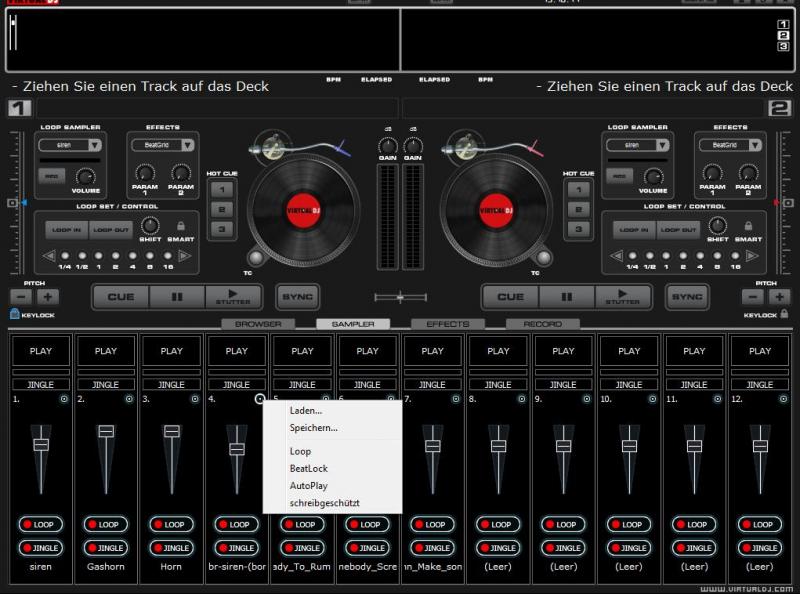Set sampler 3 Horn to JINGLE mode
Viewport: 800px width, 594px height.
tap(171, 548)
